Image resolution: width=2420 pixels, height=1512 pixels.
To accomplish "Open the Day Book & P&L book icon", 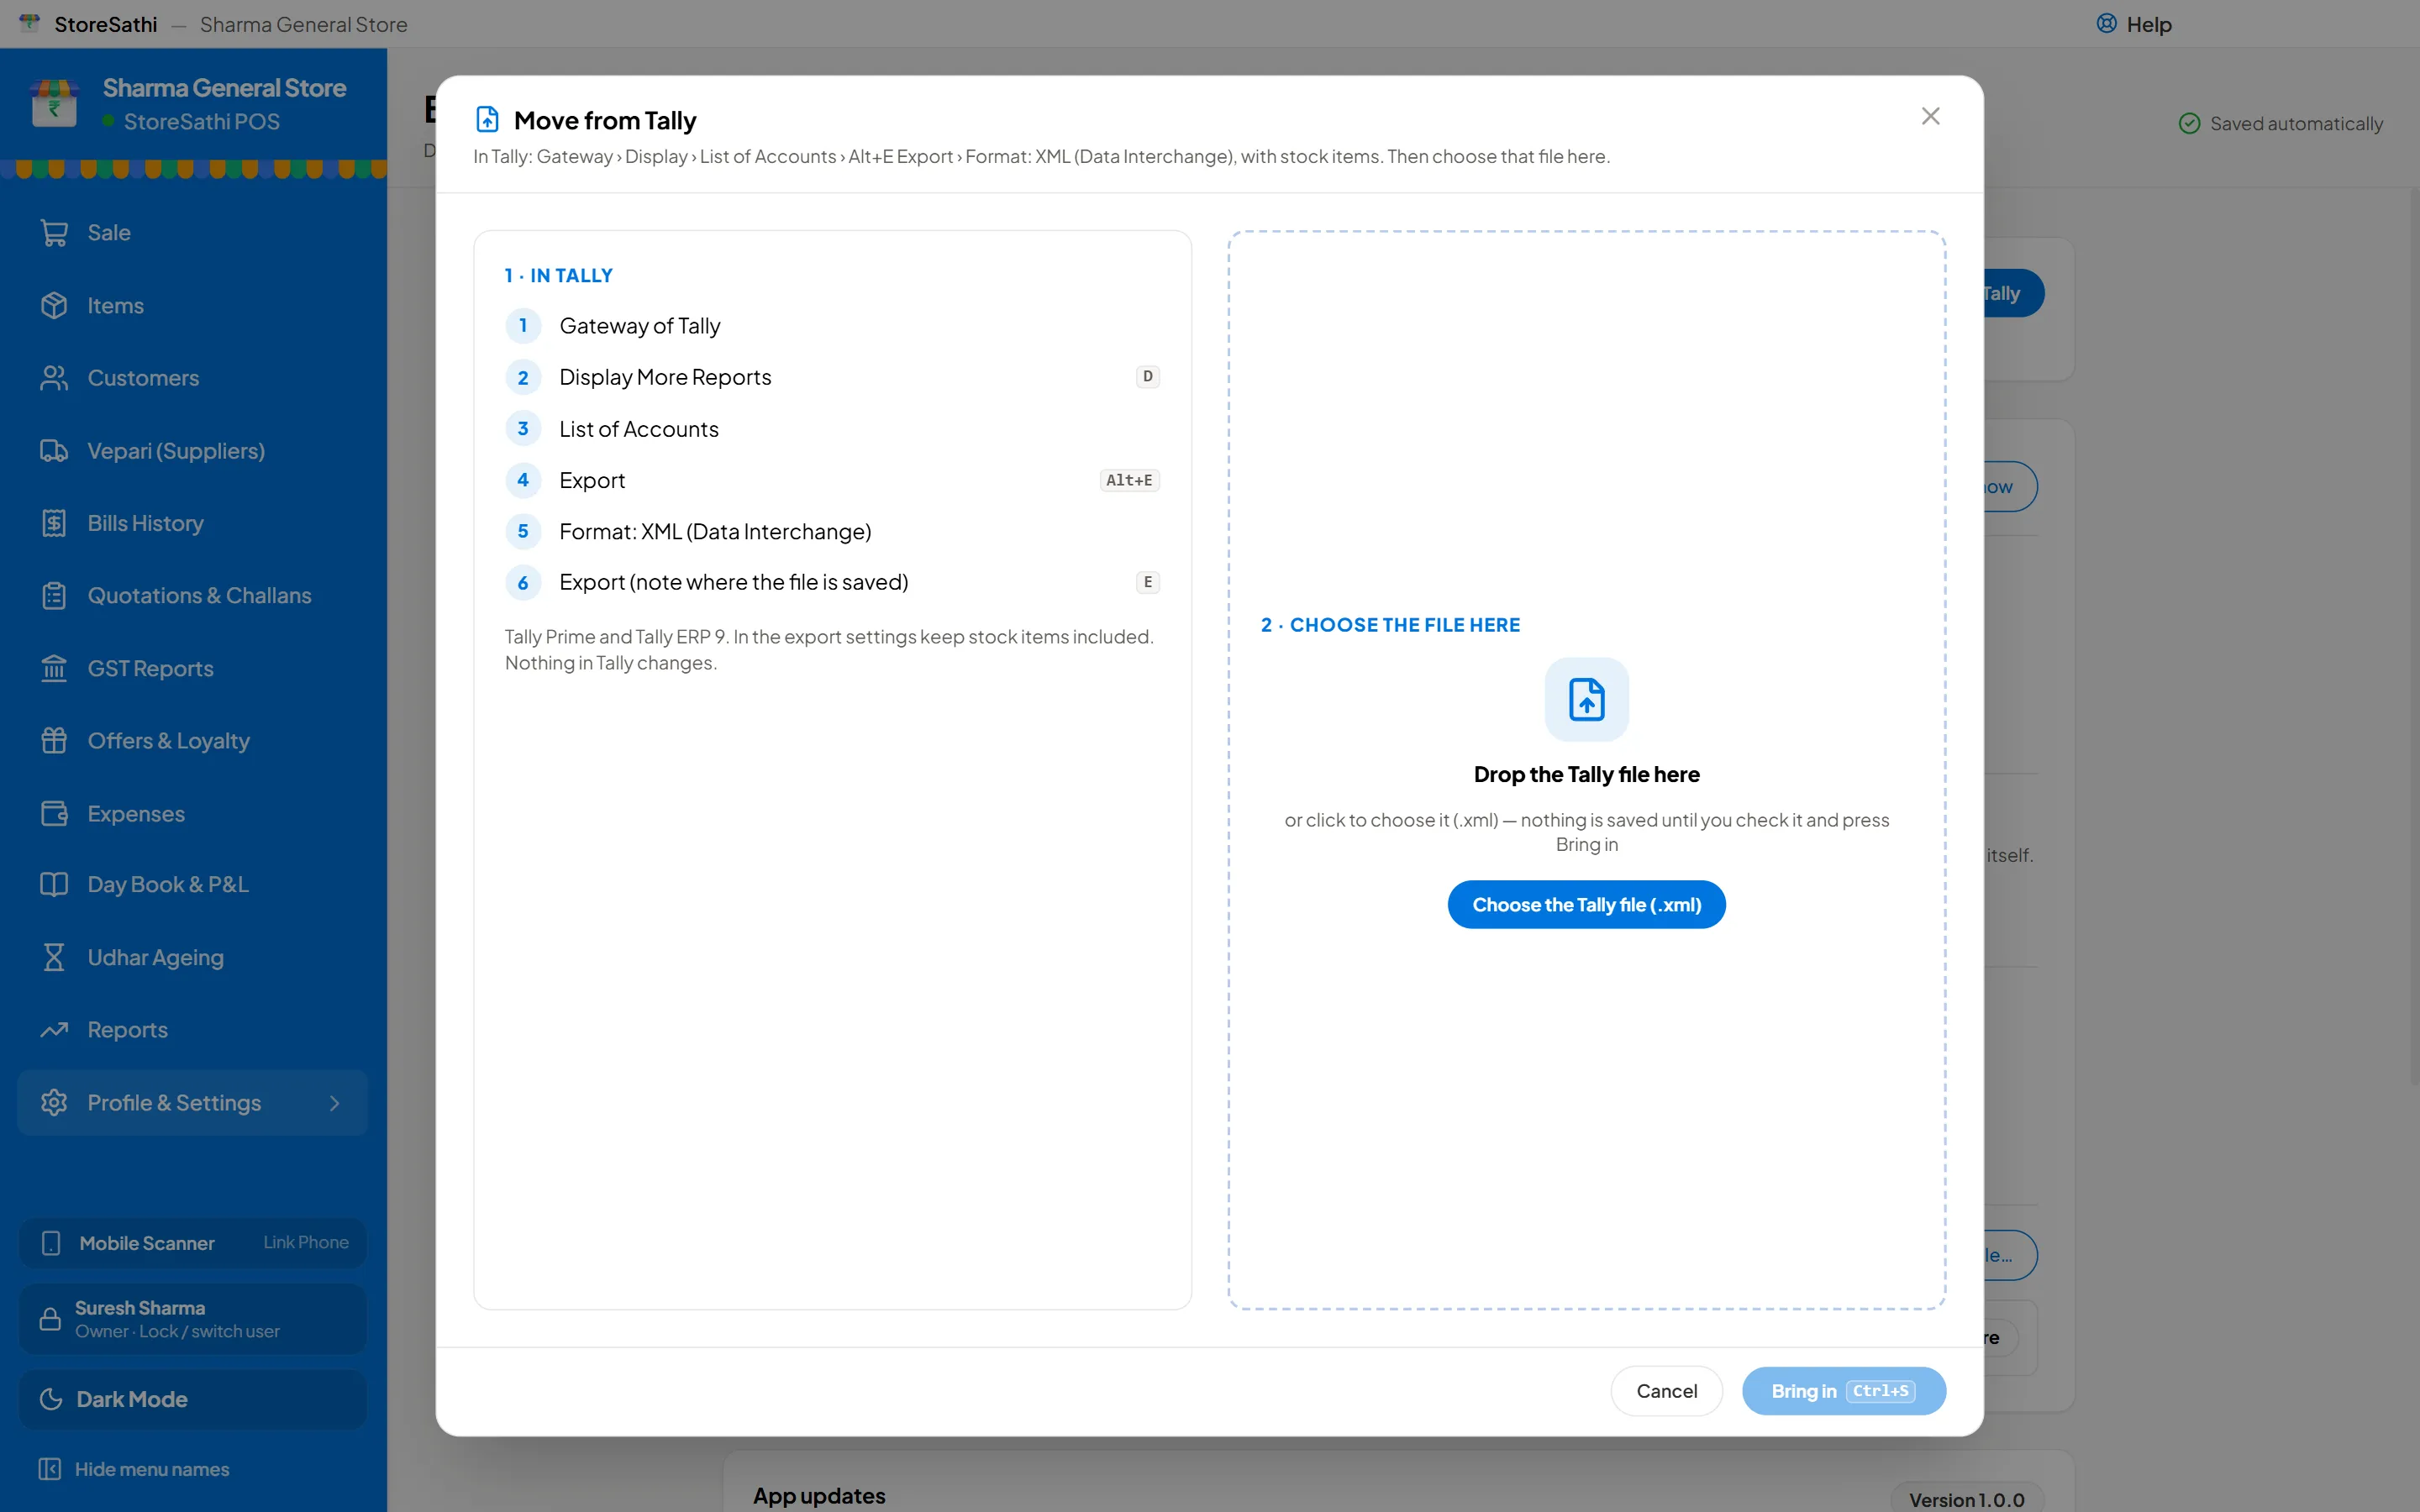I will pos(54,885).
